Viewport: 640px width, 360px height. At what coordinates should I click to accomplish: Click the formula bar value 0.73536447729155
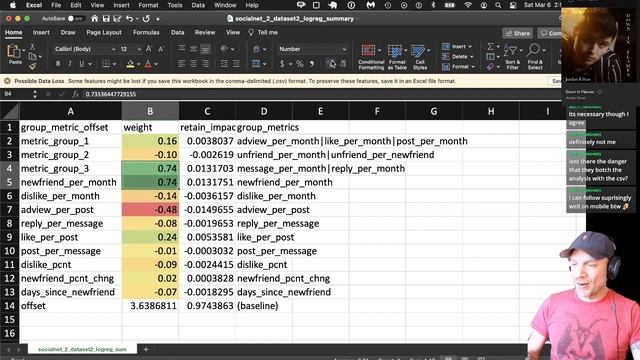pyautogui.click(x=110, y=94)
